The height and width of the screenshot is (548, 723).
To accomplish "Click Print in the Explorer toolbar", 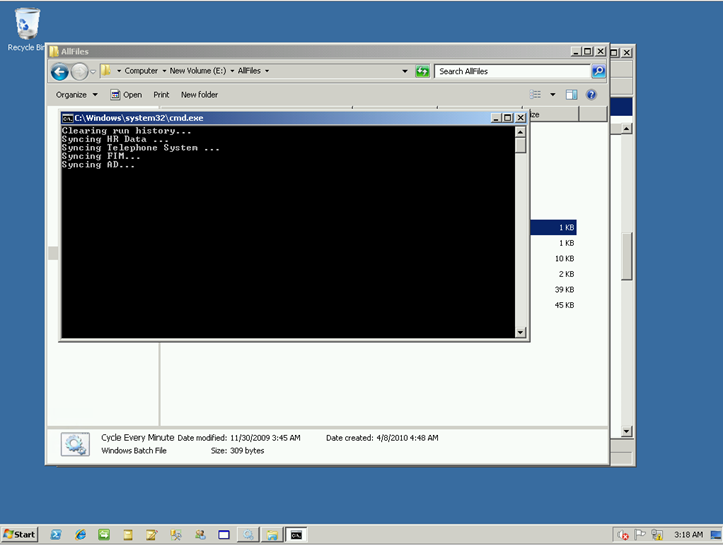I will pos(161,95).
